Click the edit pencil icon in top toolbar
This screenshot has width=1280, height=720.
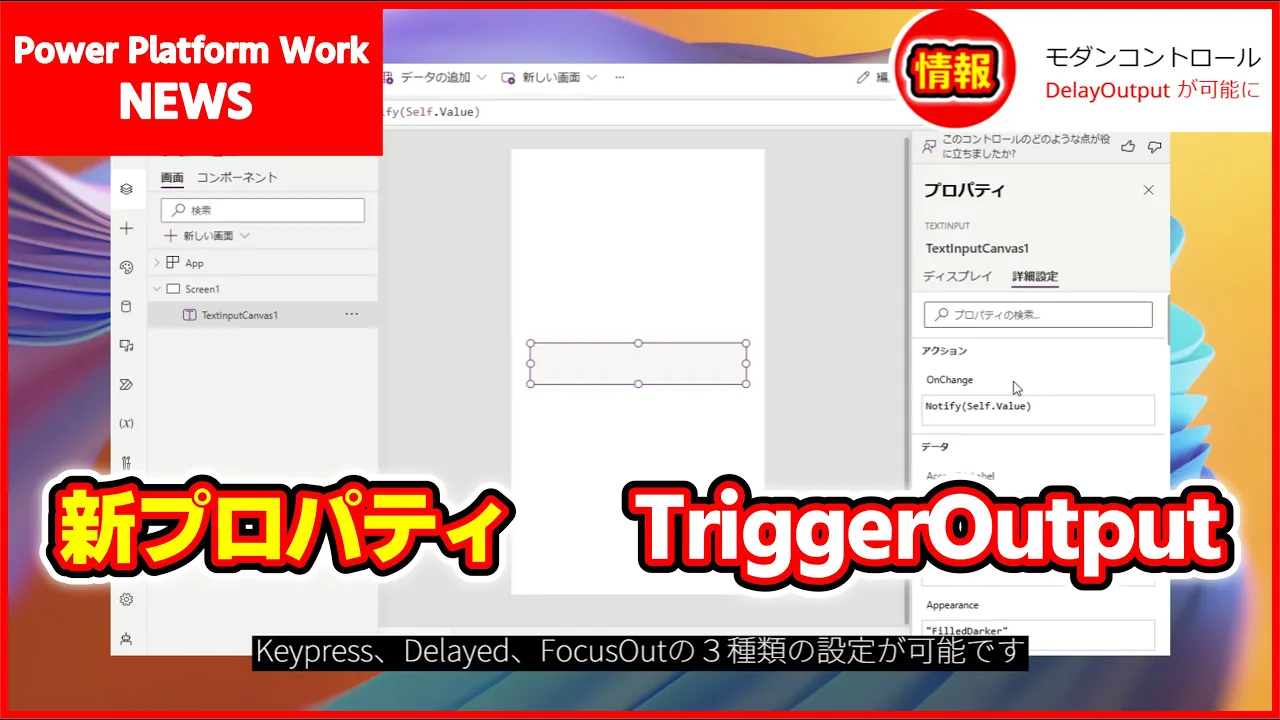click(x=864, y=77)
